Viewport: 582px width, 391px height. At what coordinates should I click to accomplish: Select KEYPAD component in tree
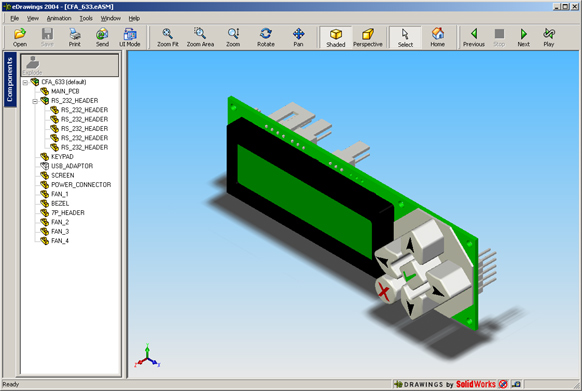62,157
